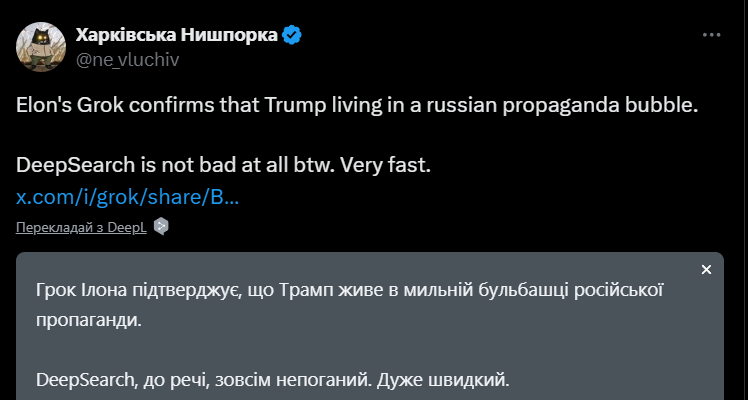Click the DeepL logo icon
This screenshot has width=748, height=400.
tap(160, 226)
